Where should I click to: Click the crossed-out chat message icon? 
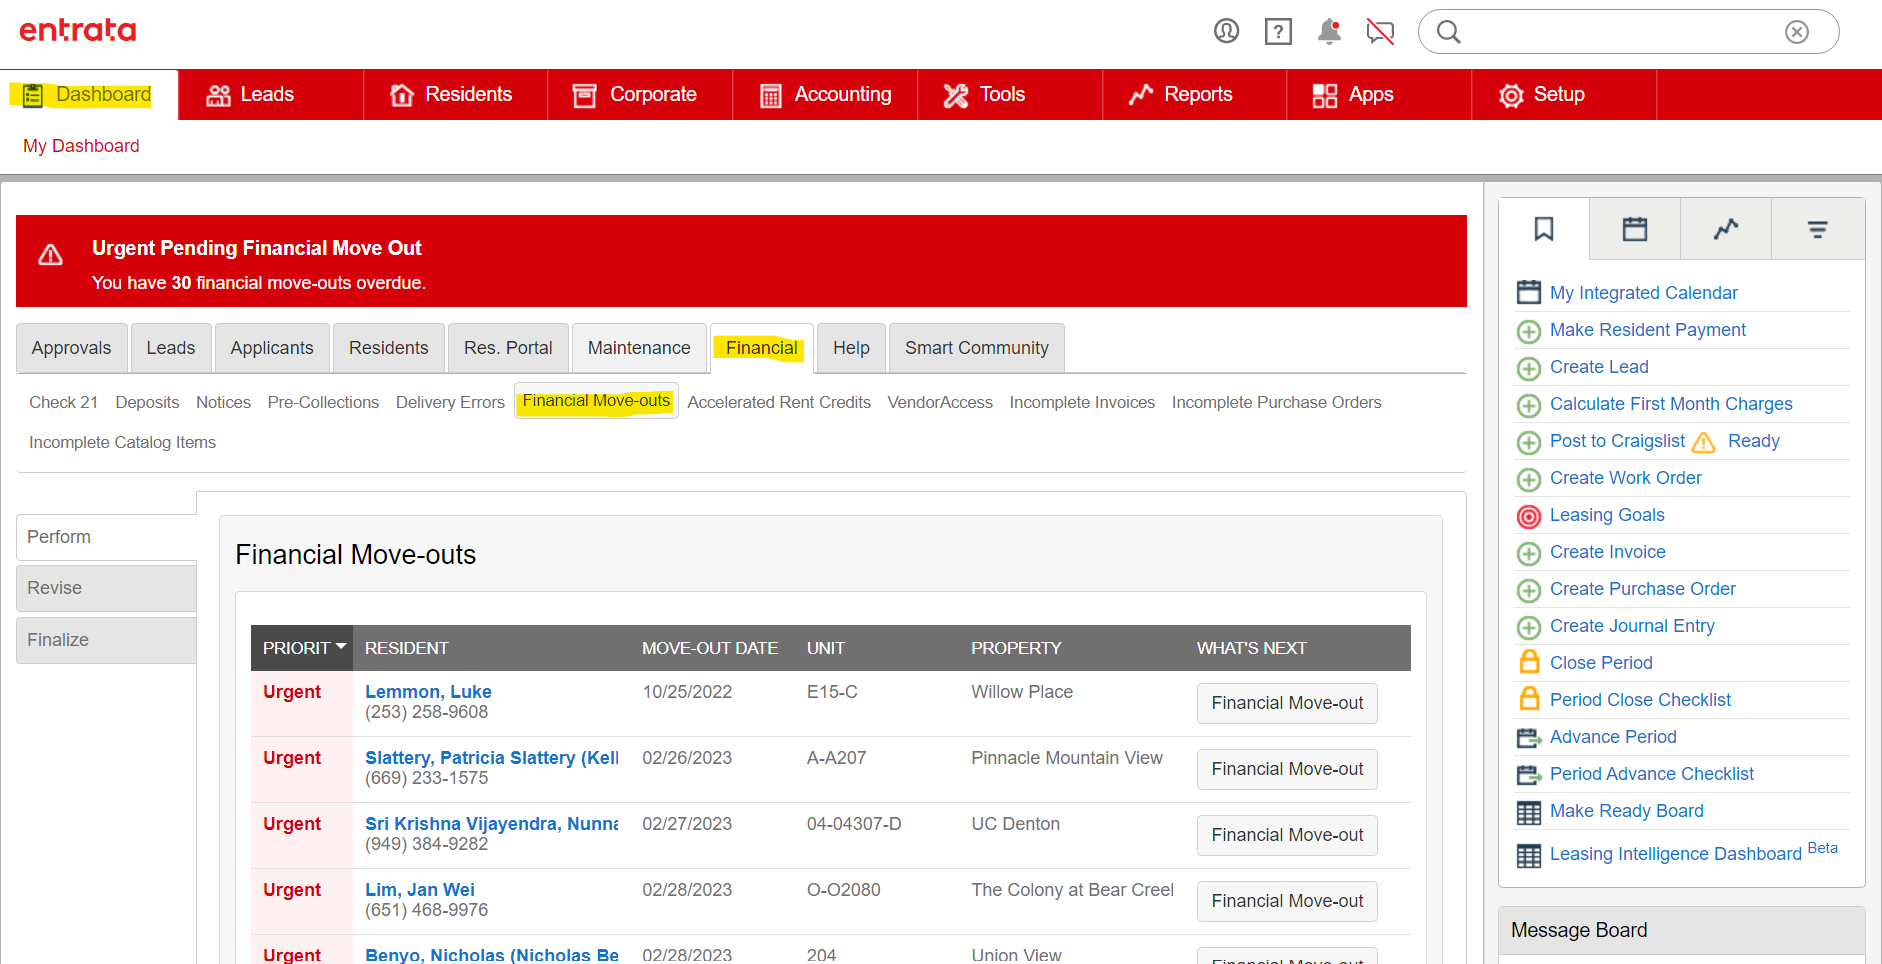click(x=1380, y=32)
